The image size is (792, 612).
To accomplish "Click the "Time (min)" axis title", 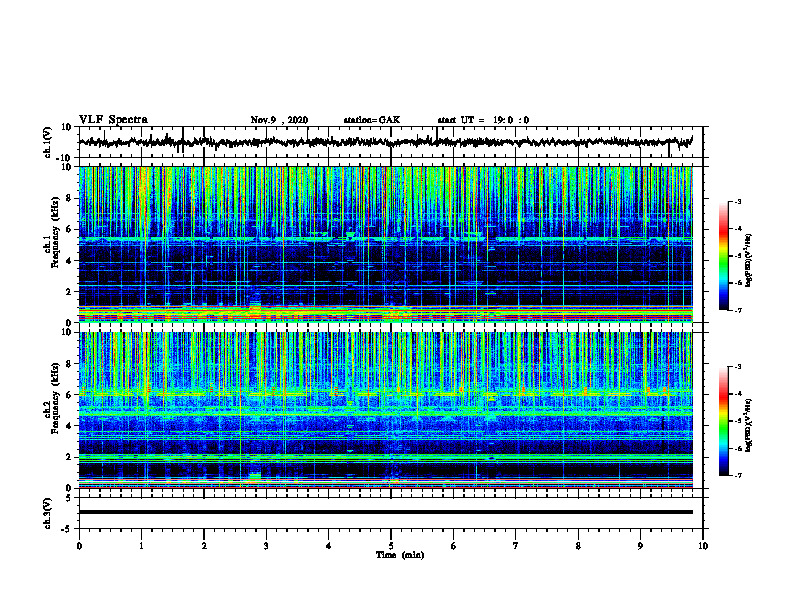I will pyautogui.click(x=400, y=555).
